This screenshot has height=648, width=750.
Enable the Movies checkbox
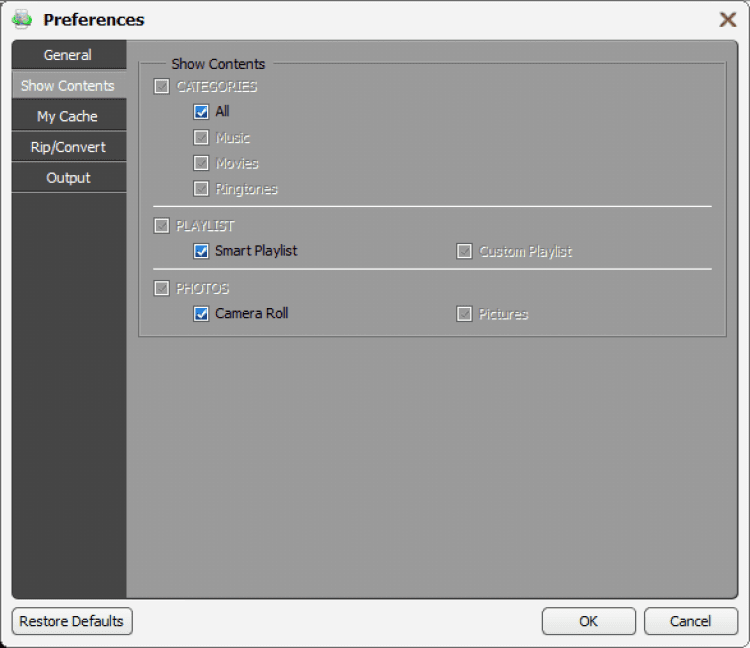pos(202,163)
